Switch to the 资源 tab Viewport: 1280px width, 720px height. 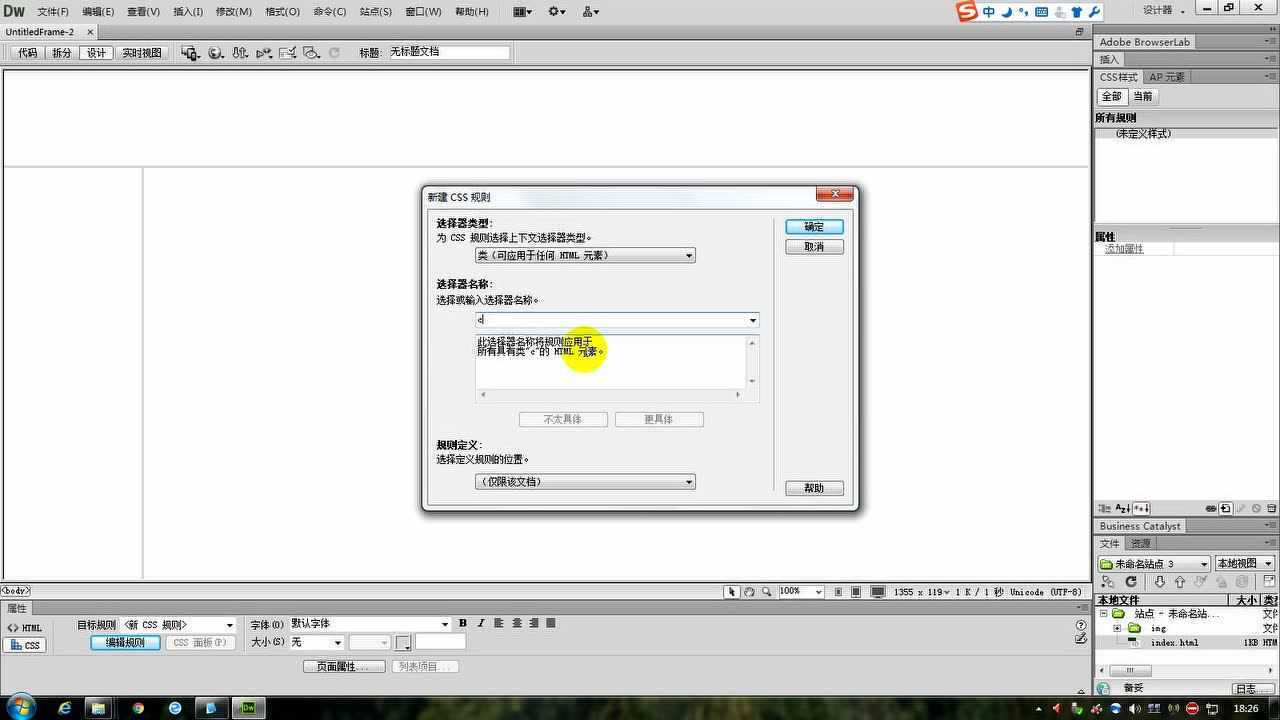coord(1140,543)
